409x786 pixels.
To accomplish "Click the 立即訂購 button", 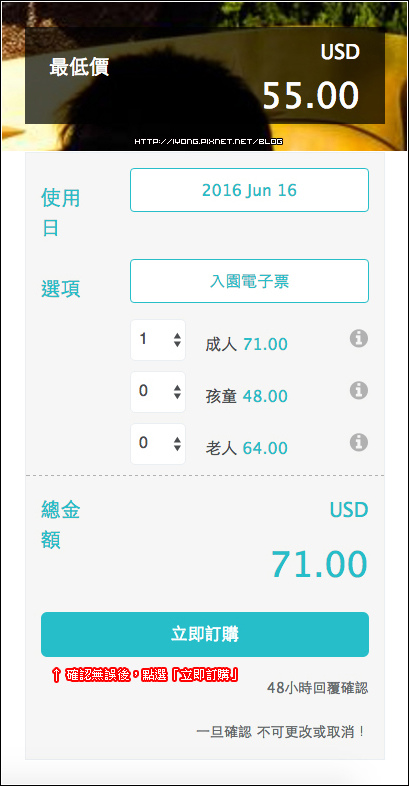I will [x=204, y=635].
